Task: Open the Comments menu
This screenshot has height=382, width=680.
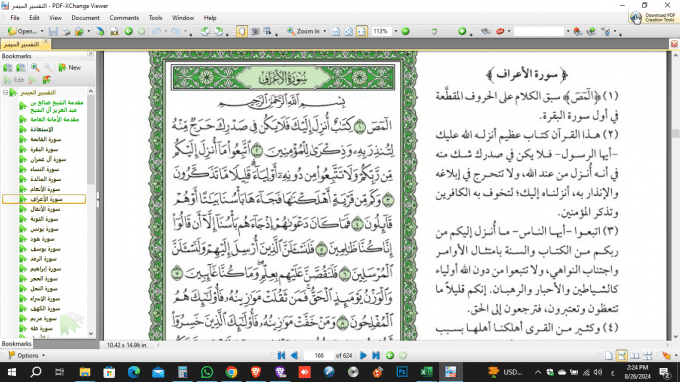Action: [x=124, y=18]
